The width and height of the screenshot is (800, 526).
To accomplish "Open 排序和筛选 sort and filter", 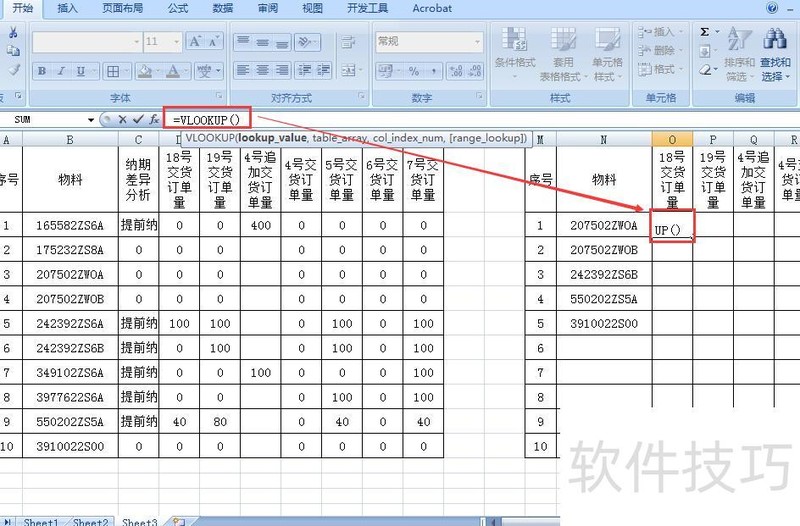I will [x=739, y=54].
